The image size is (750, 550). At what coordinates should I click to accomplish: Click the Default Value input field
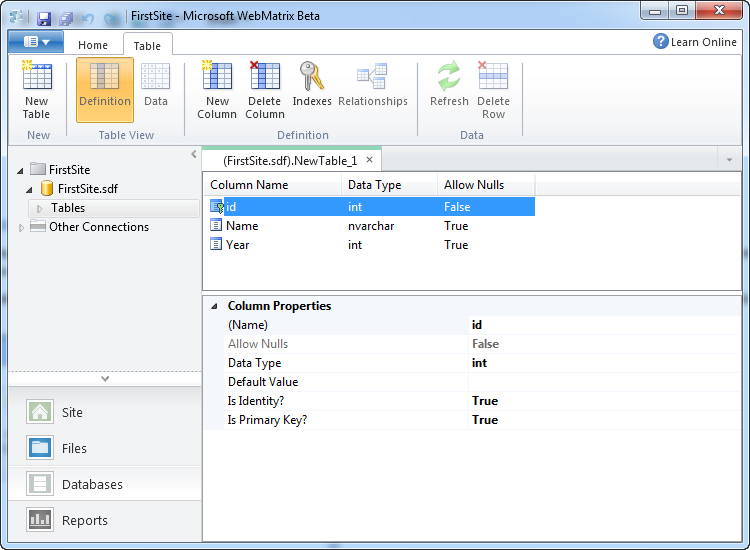pos(604,382)
